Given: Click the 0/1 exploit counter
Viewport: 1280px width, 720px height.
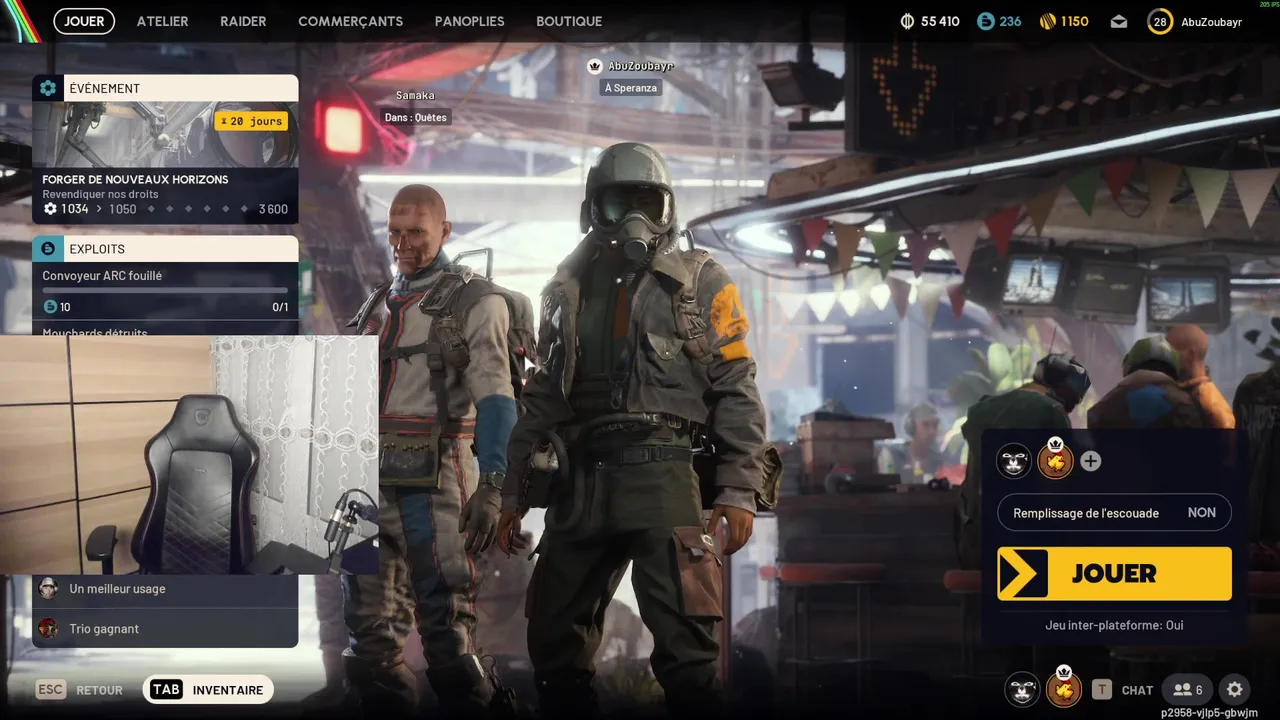Looking at the screenshot, I should [280, 307].
